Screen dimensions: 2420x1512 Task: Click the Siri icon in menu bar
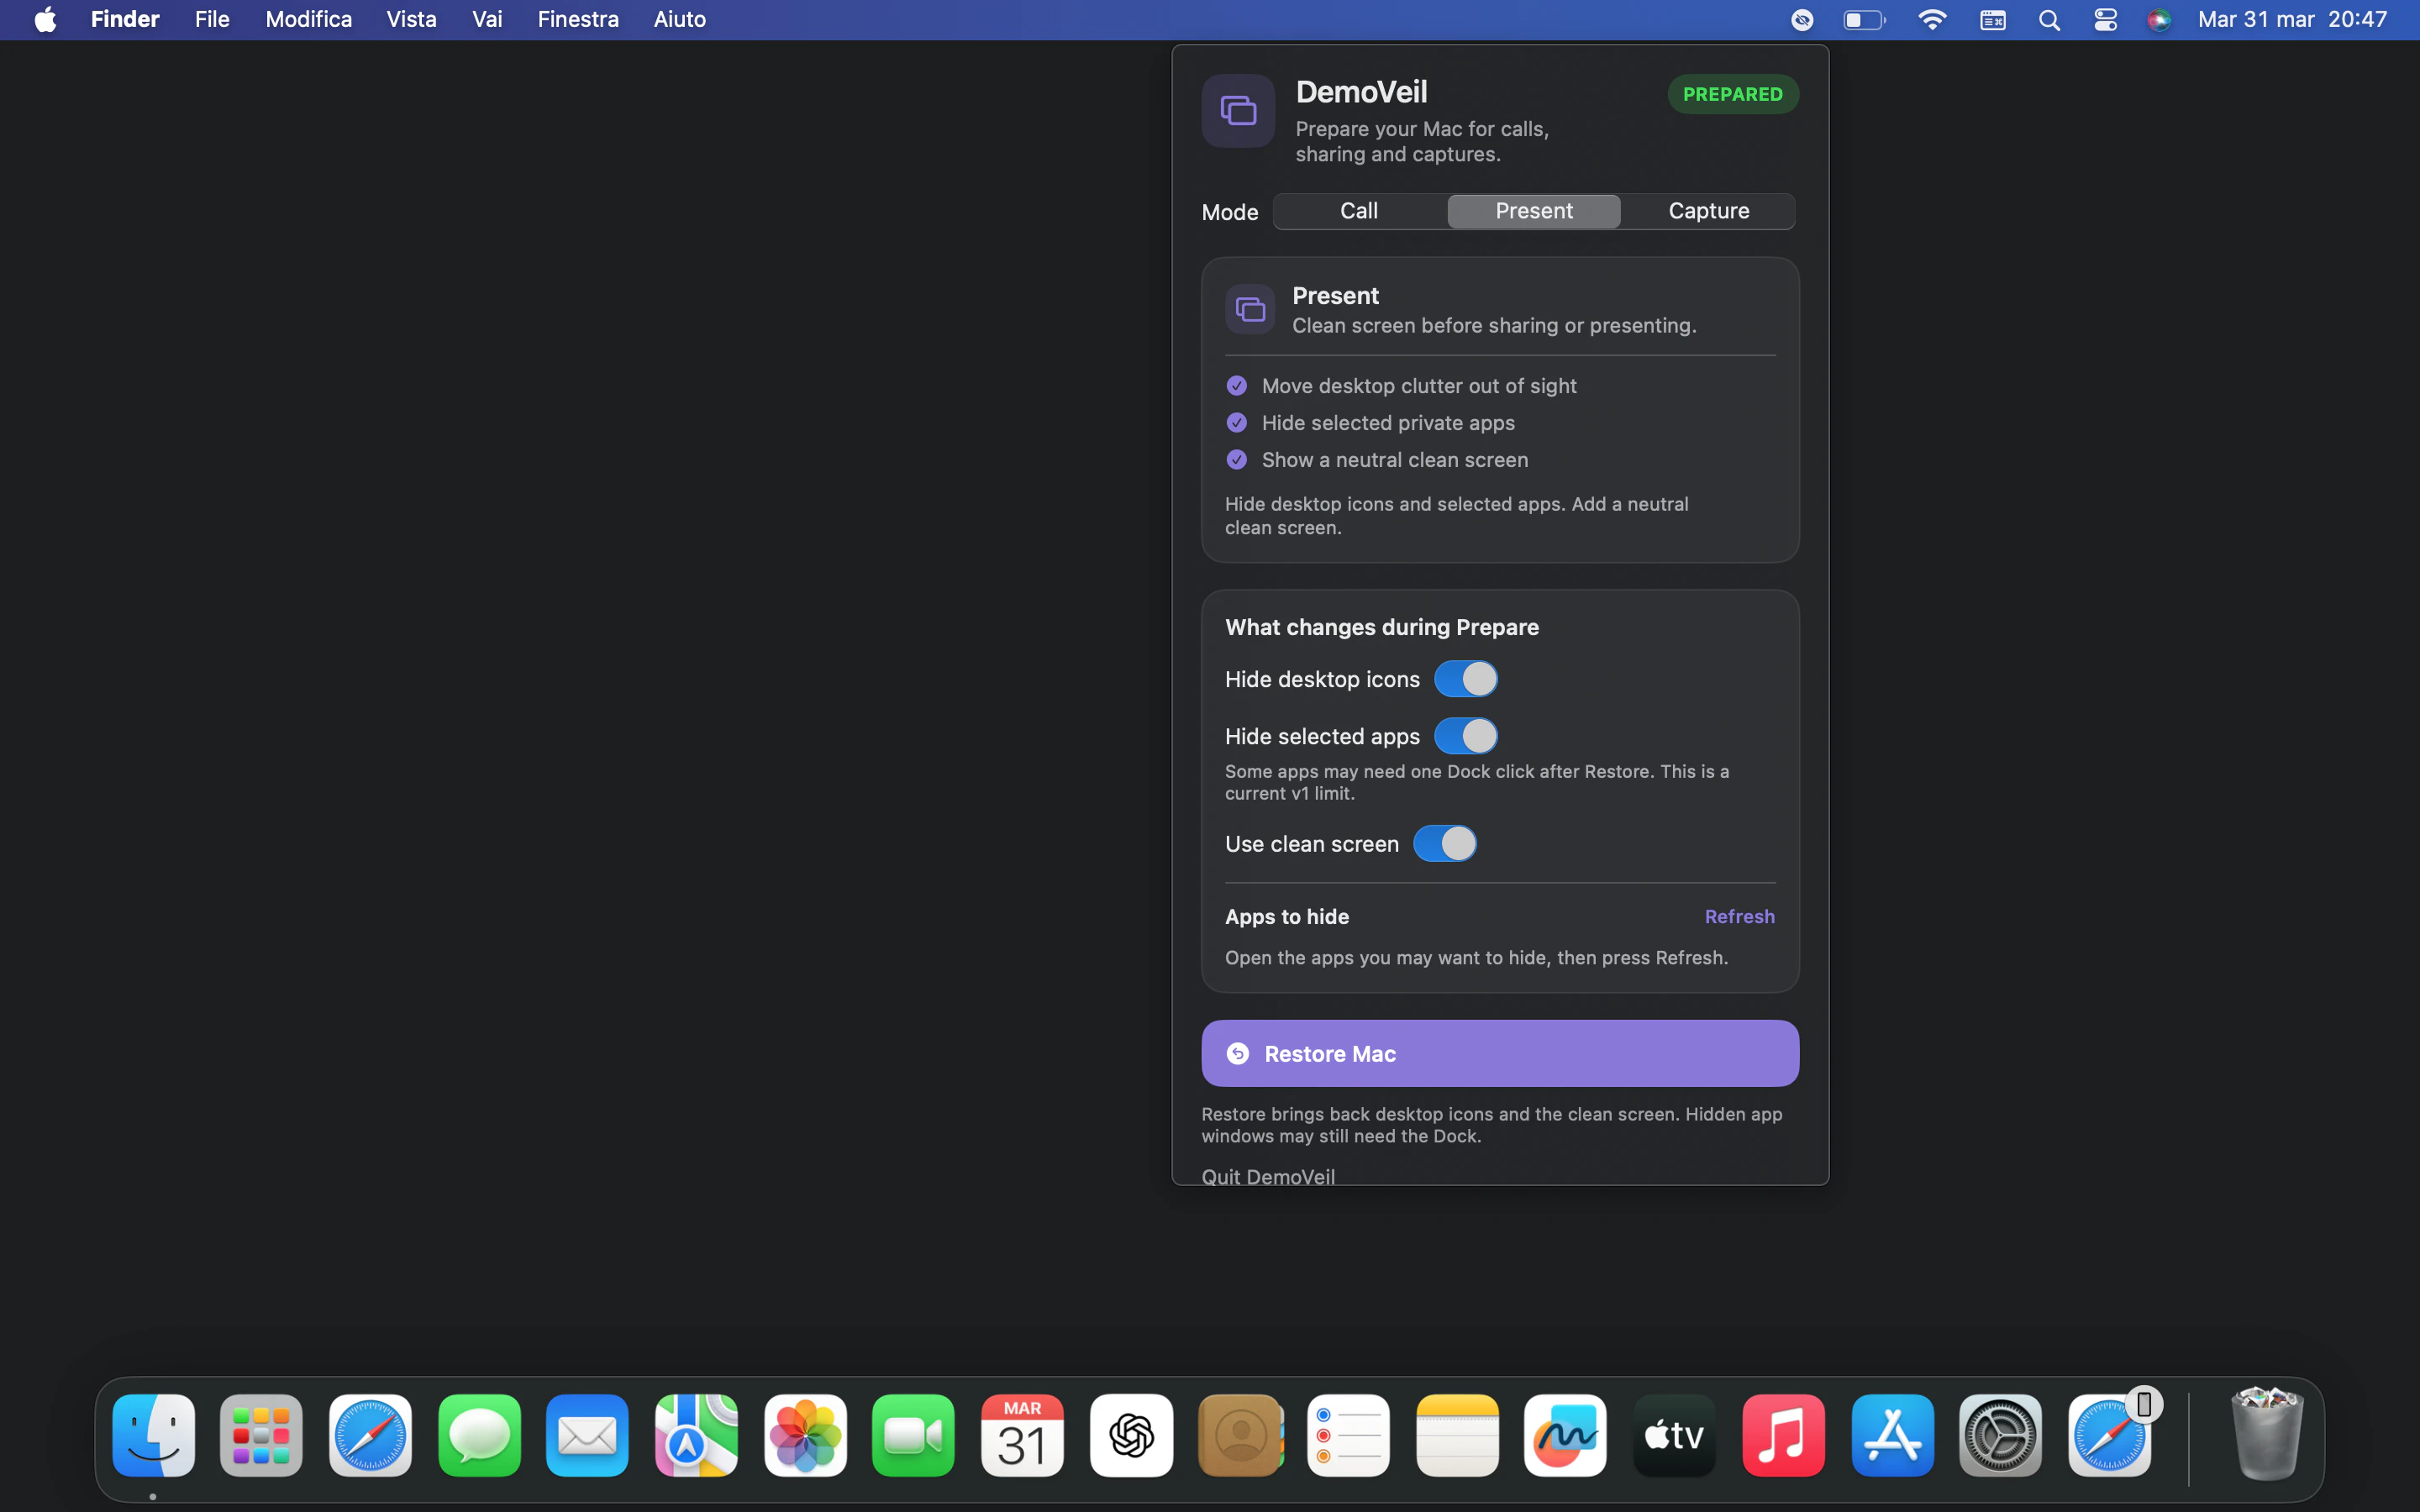tap(2159, 20)
